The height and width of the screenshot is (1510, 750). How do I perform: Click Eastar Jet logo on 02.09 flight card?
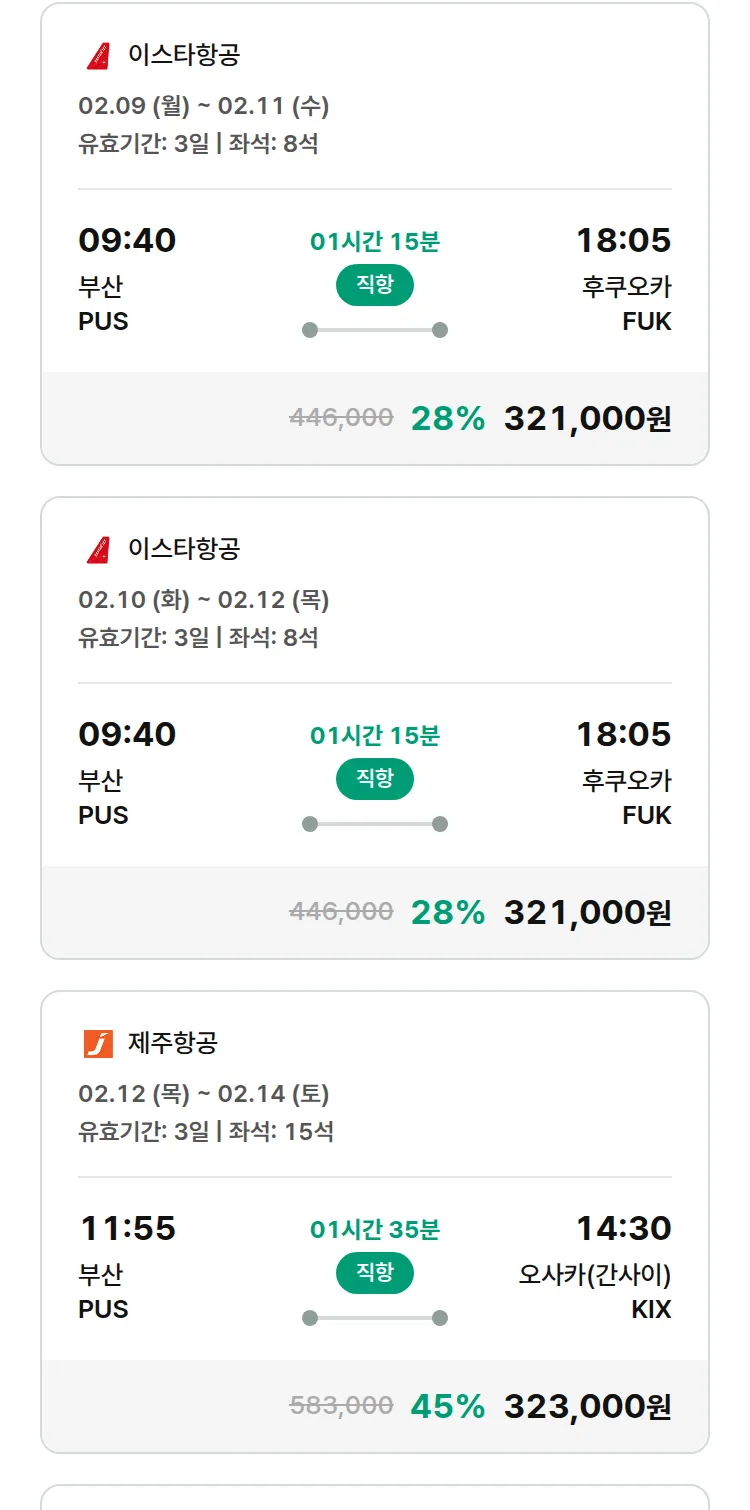[98, 56]
